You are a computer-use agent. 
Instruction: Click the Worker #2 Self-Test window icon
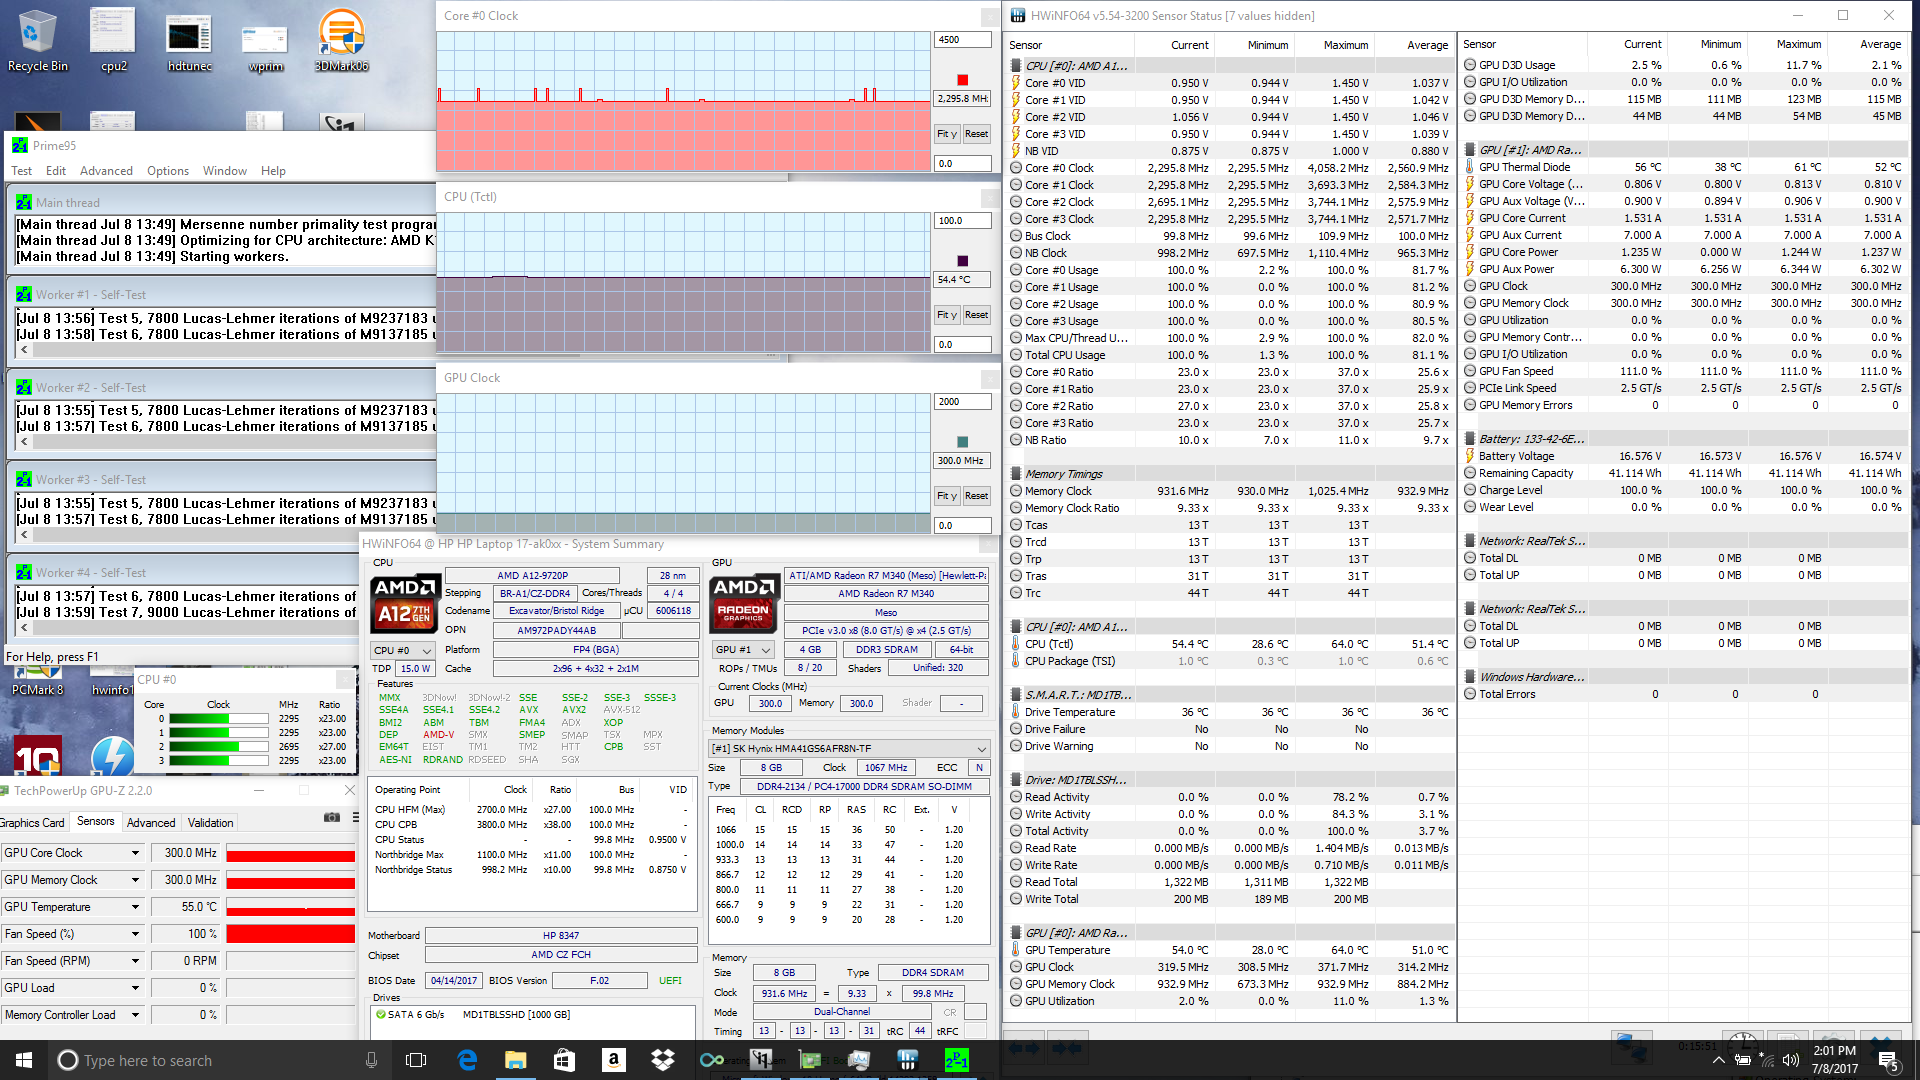click(x=24, y=387)
